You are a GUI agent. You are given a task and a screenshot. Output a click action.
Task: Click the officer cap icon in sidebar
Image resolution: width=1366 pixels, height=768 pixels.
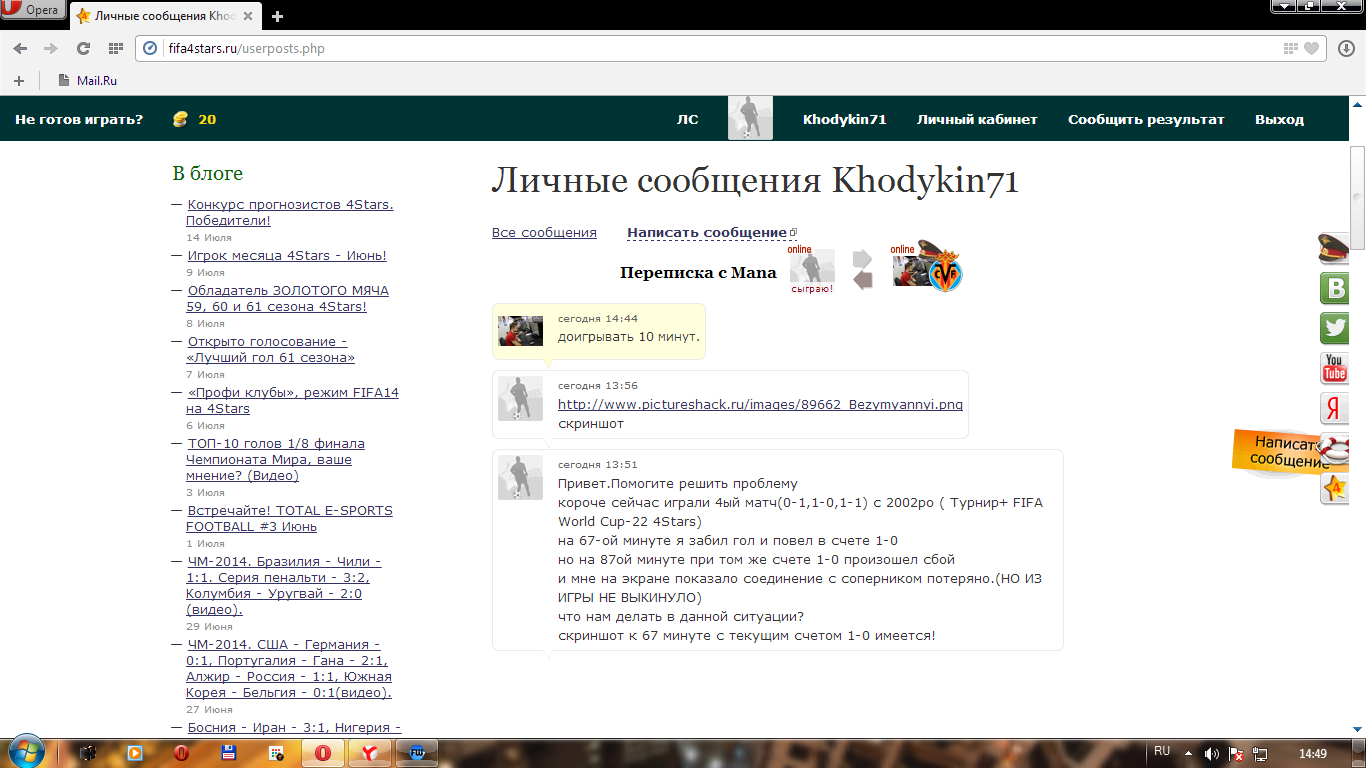point(1334,247)
